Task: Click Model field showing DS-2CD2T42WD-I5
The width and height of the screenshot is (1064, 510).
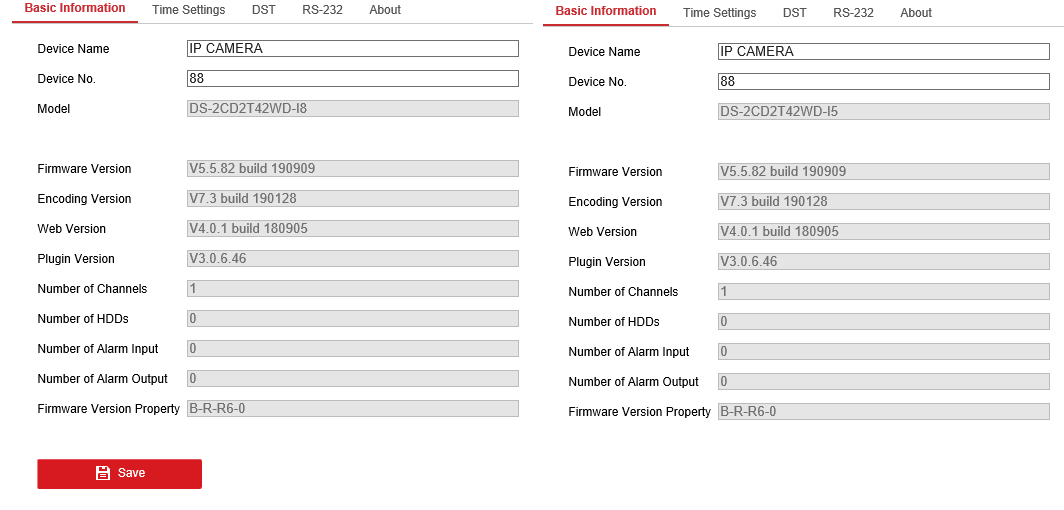Action: click(x=883, y=112)
